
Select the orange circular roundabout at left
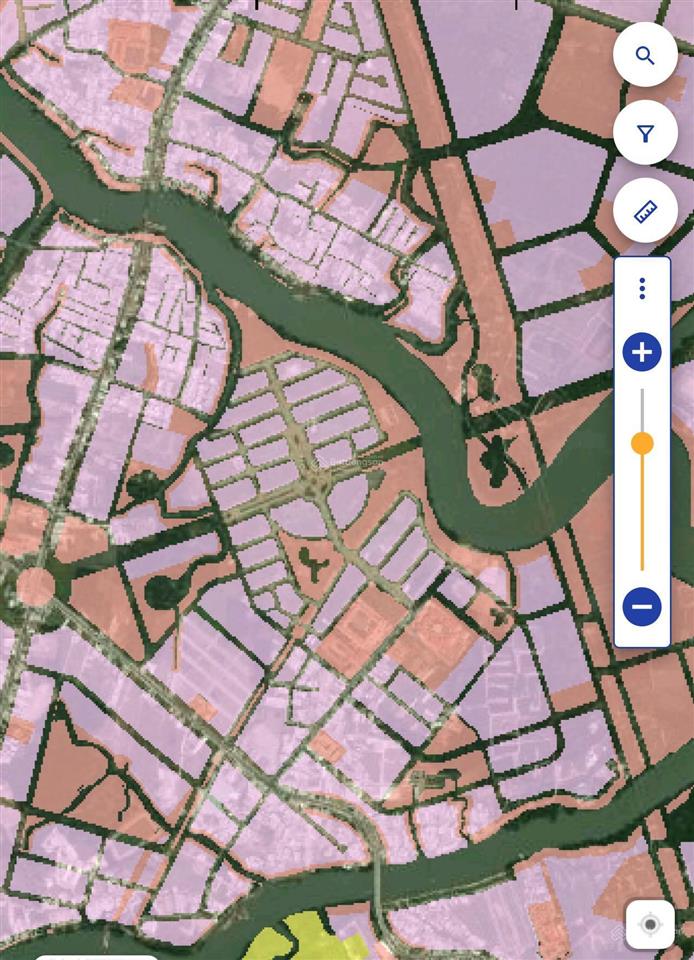(x=35, y=587)
